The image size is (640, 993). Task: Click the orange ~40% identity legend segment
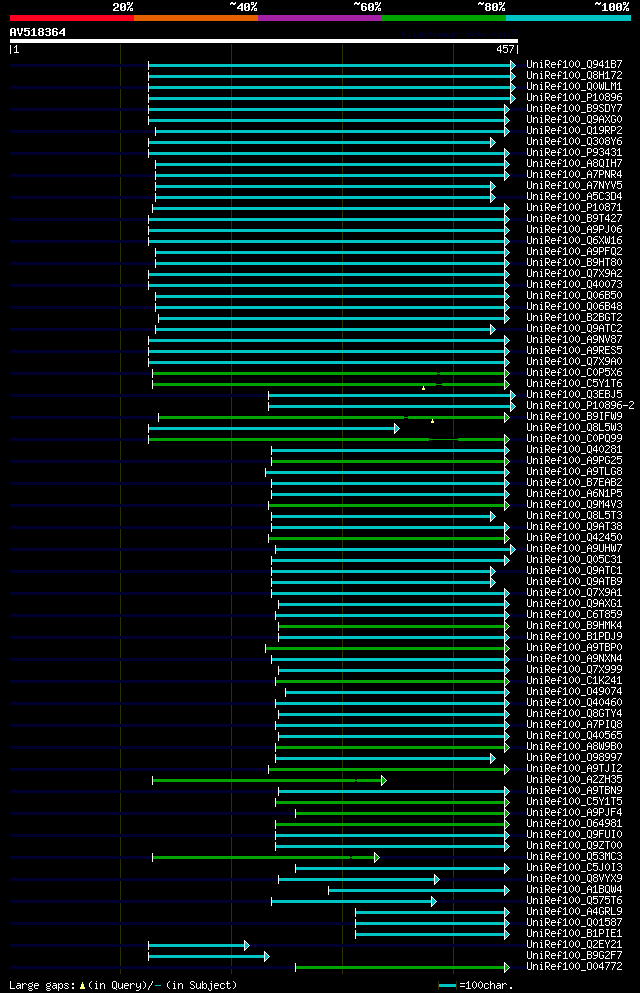click(x=196, y=18)
